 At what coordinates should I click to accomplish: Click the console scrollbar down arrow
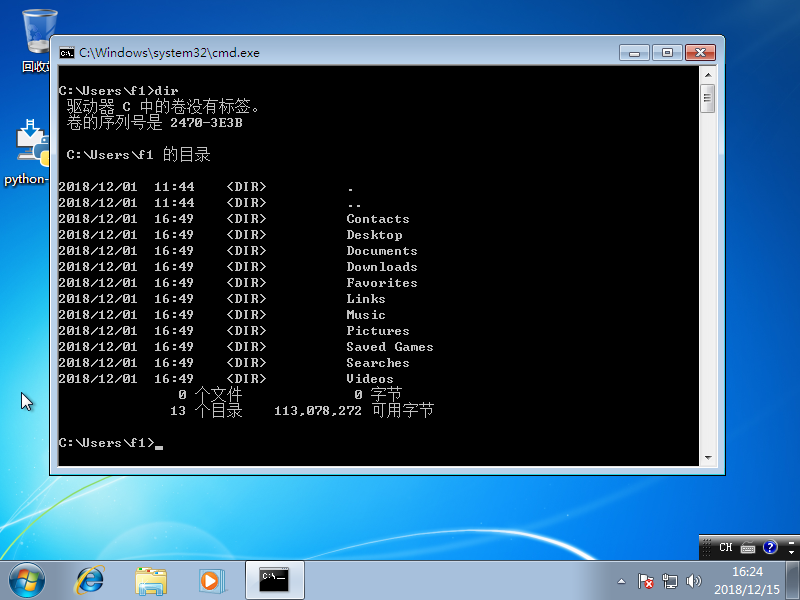pyautogui.click(x=708, y=458)
